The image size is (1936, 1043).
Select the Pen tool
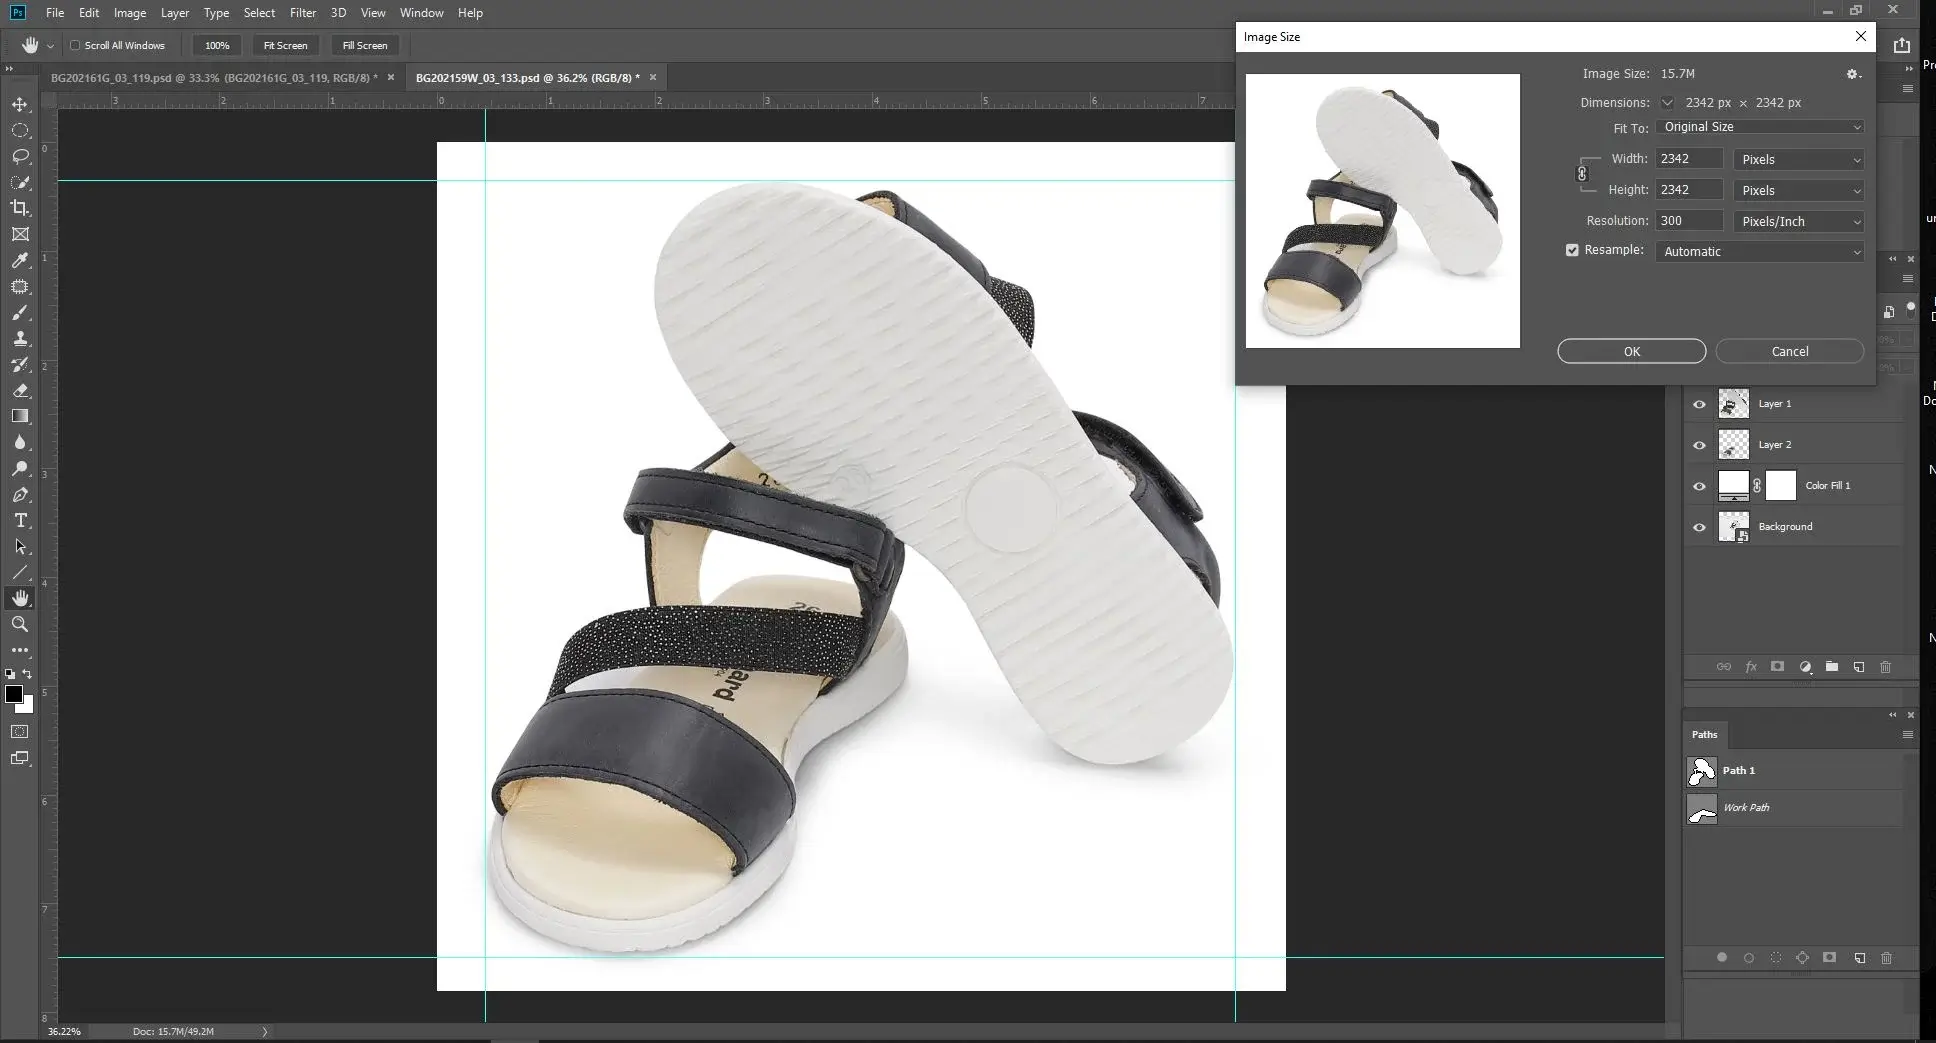pos(20,495)
